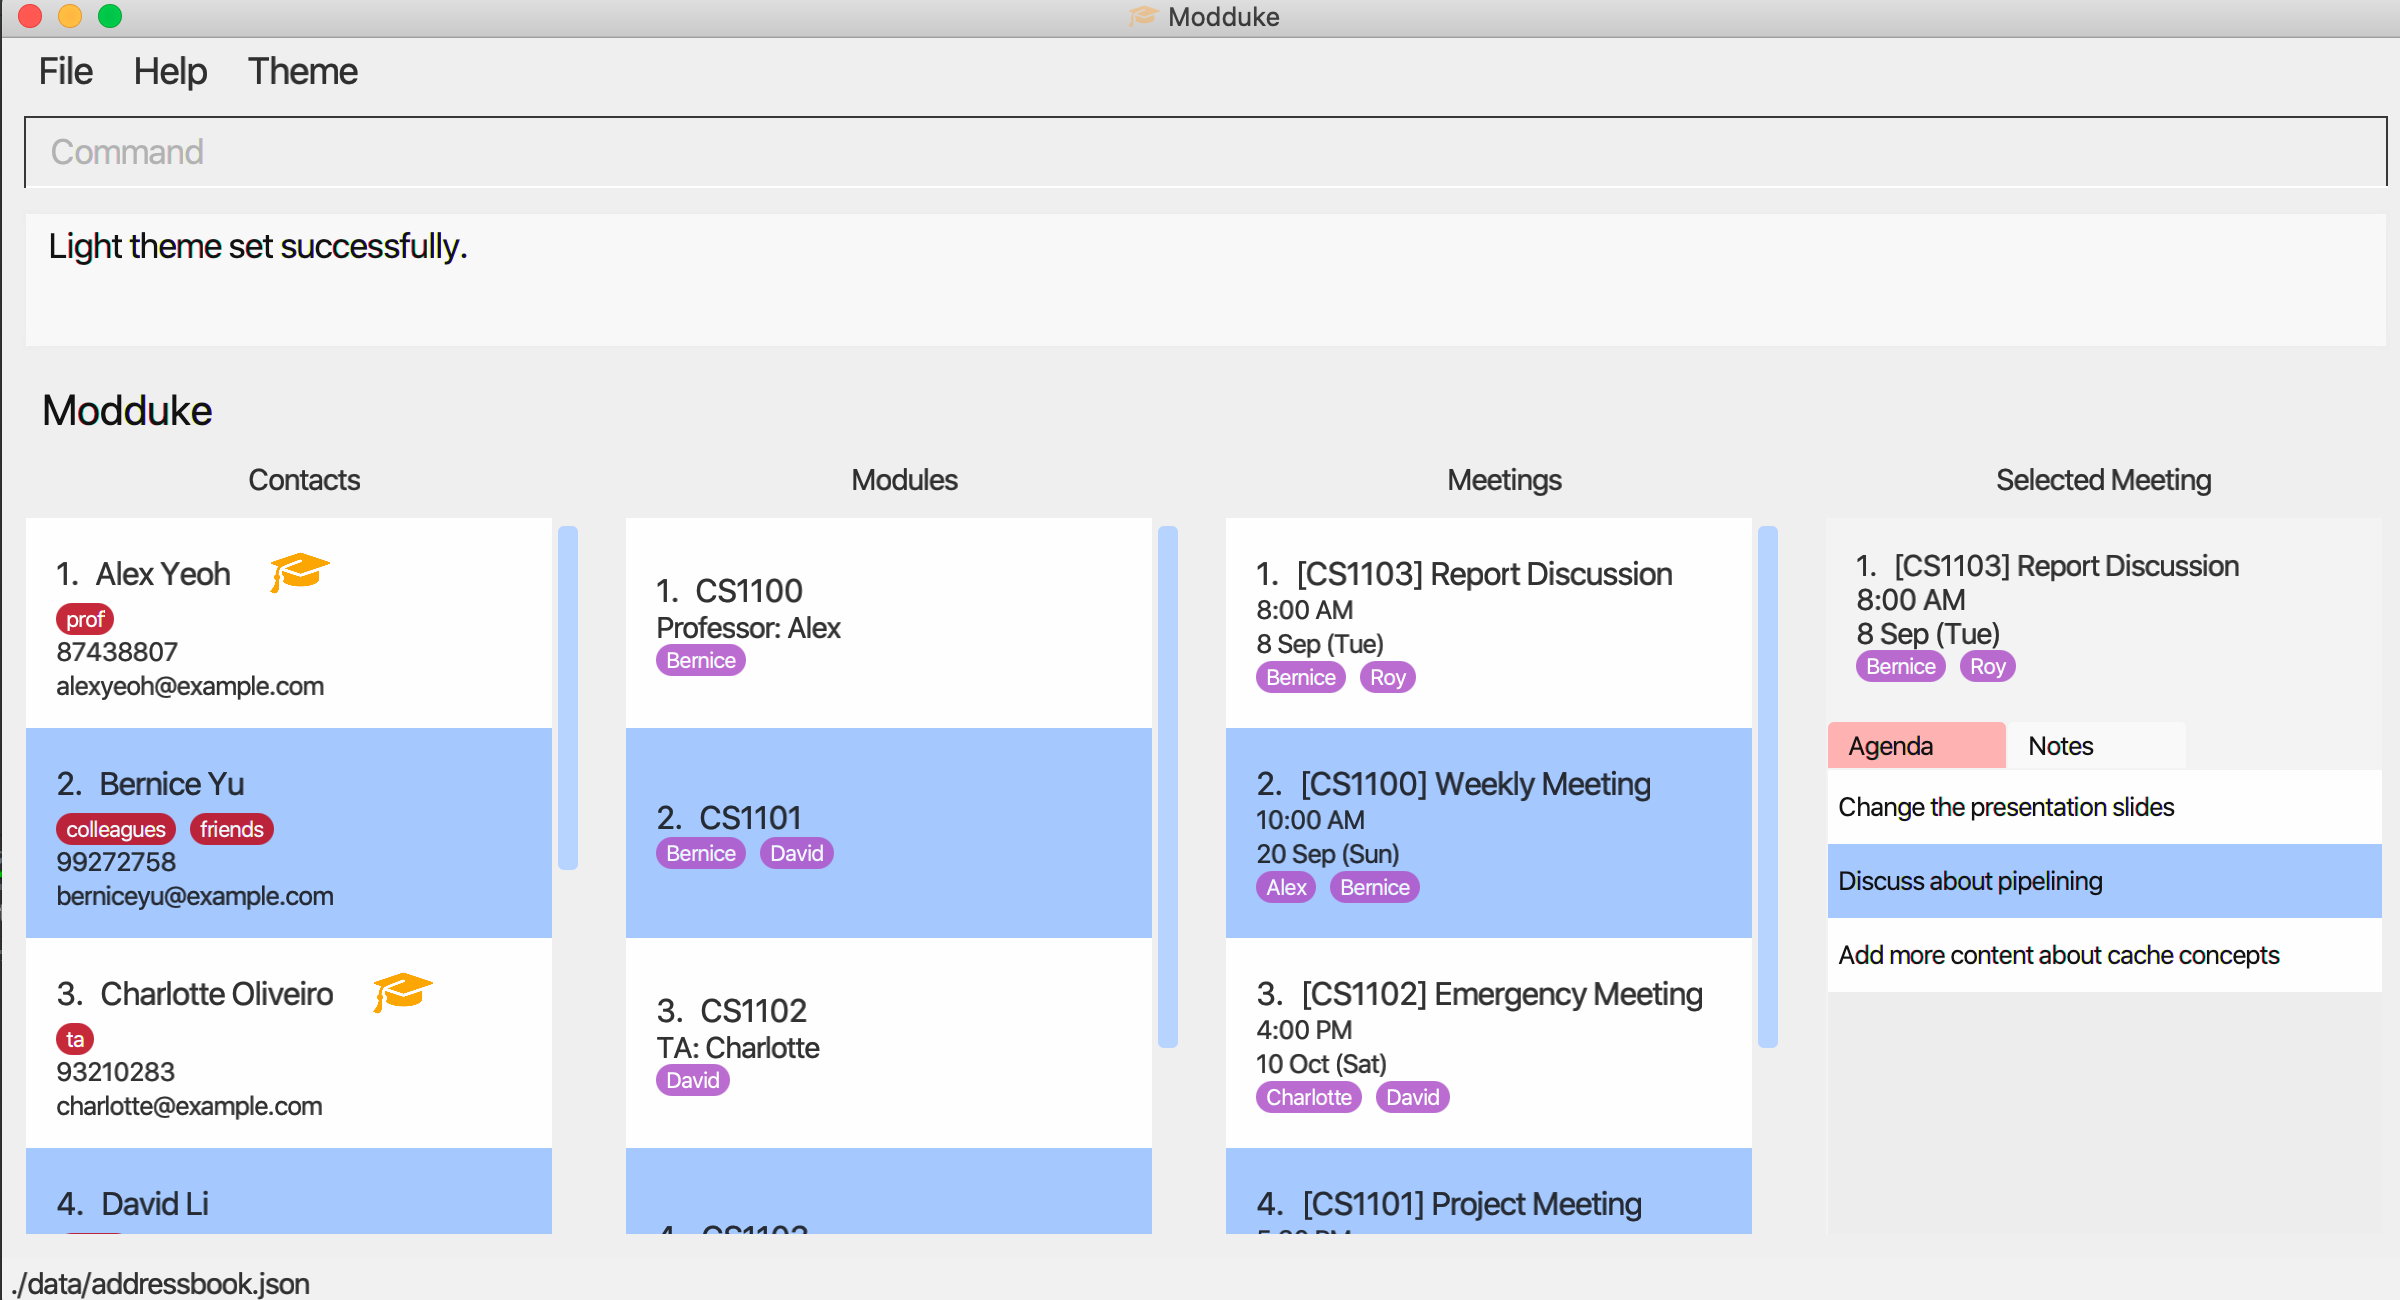This screenshot has width=2400, height=1300.
Task: Select module CS1100
Action: click(888, 623)
